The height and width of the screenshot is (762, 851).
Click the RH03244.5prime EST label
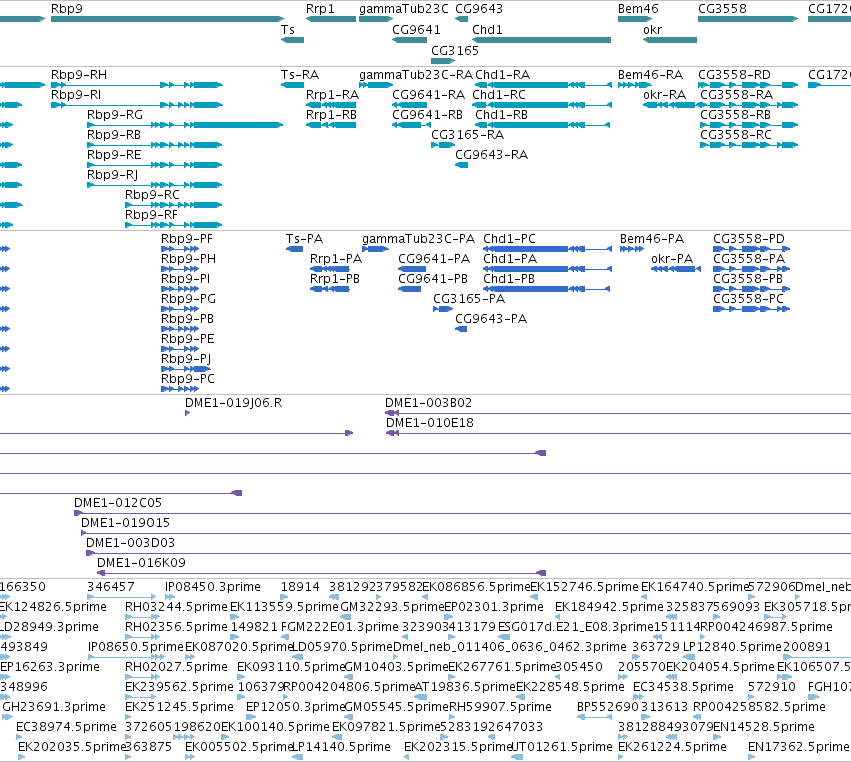(176, 606)
